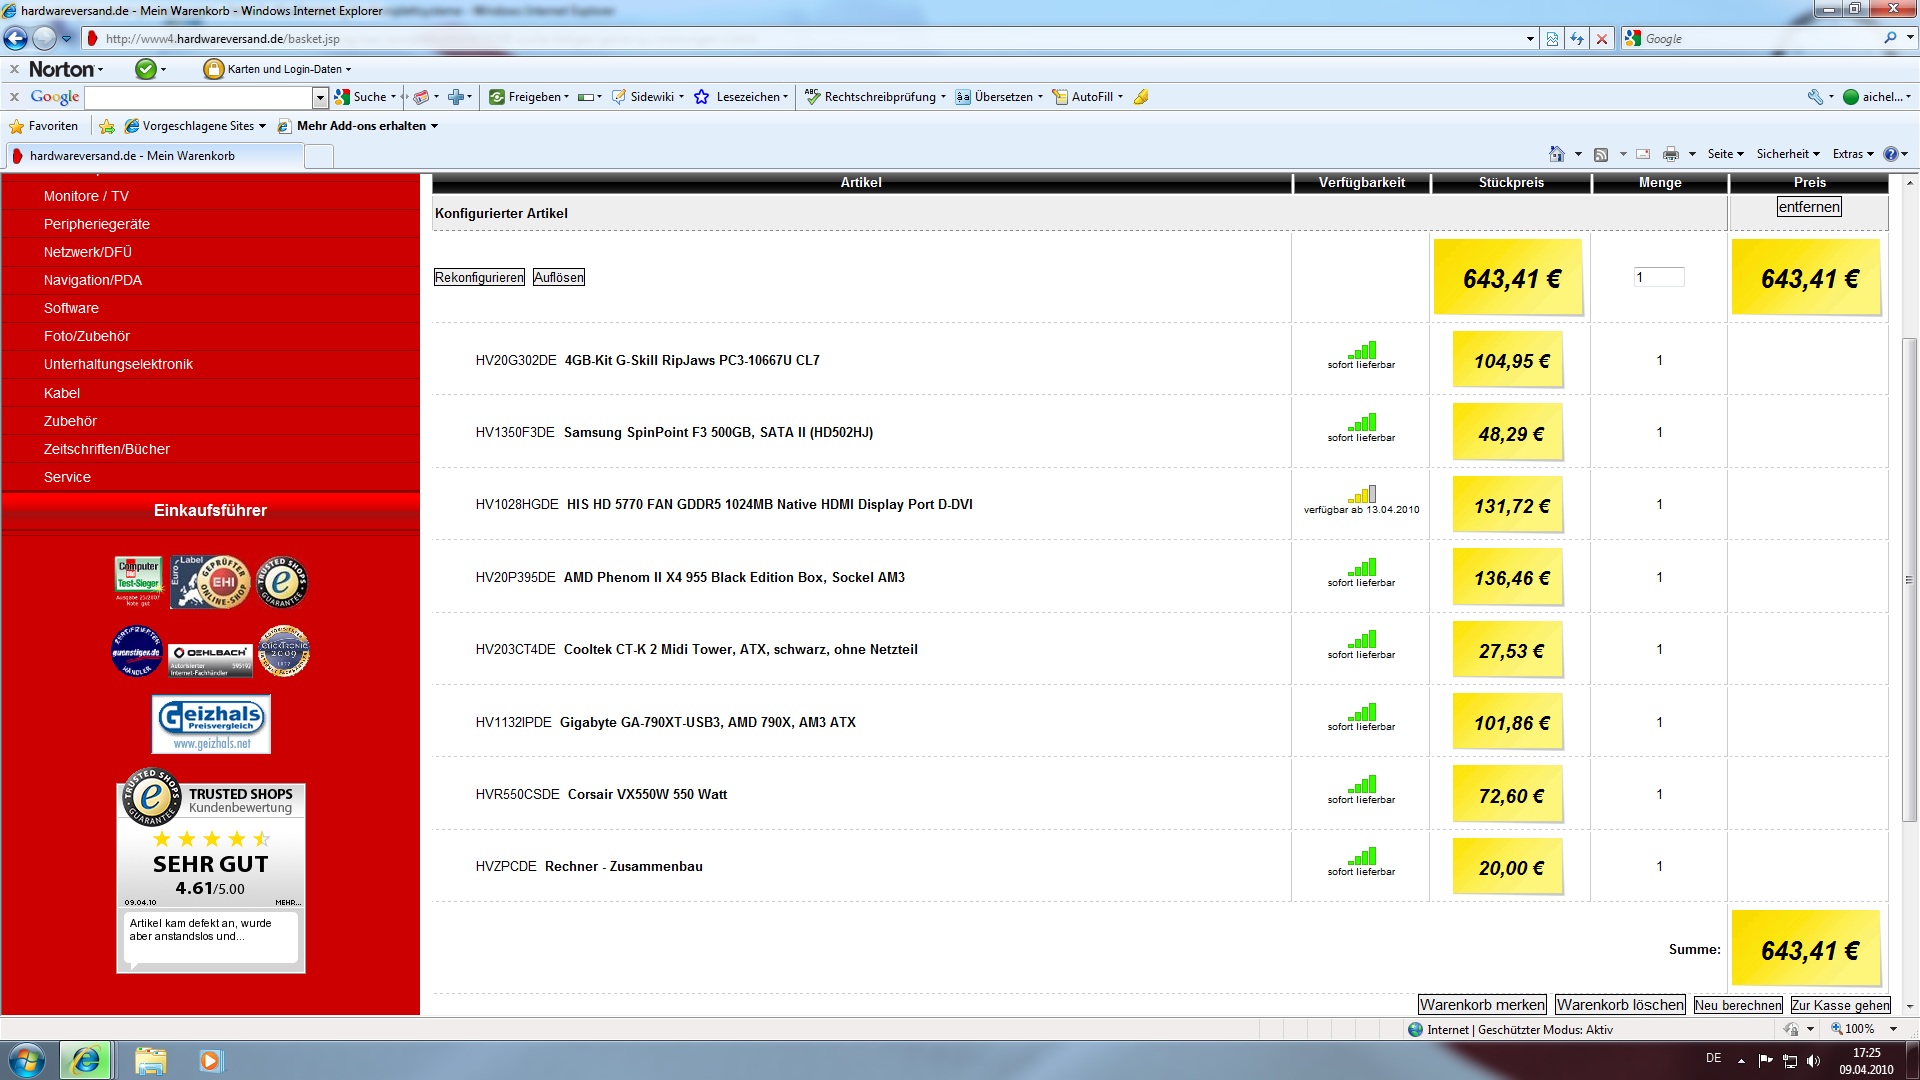This screenshot has width=1920, height=1080.
Task: Open the Extras menu
Action: 1853,154
